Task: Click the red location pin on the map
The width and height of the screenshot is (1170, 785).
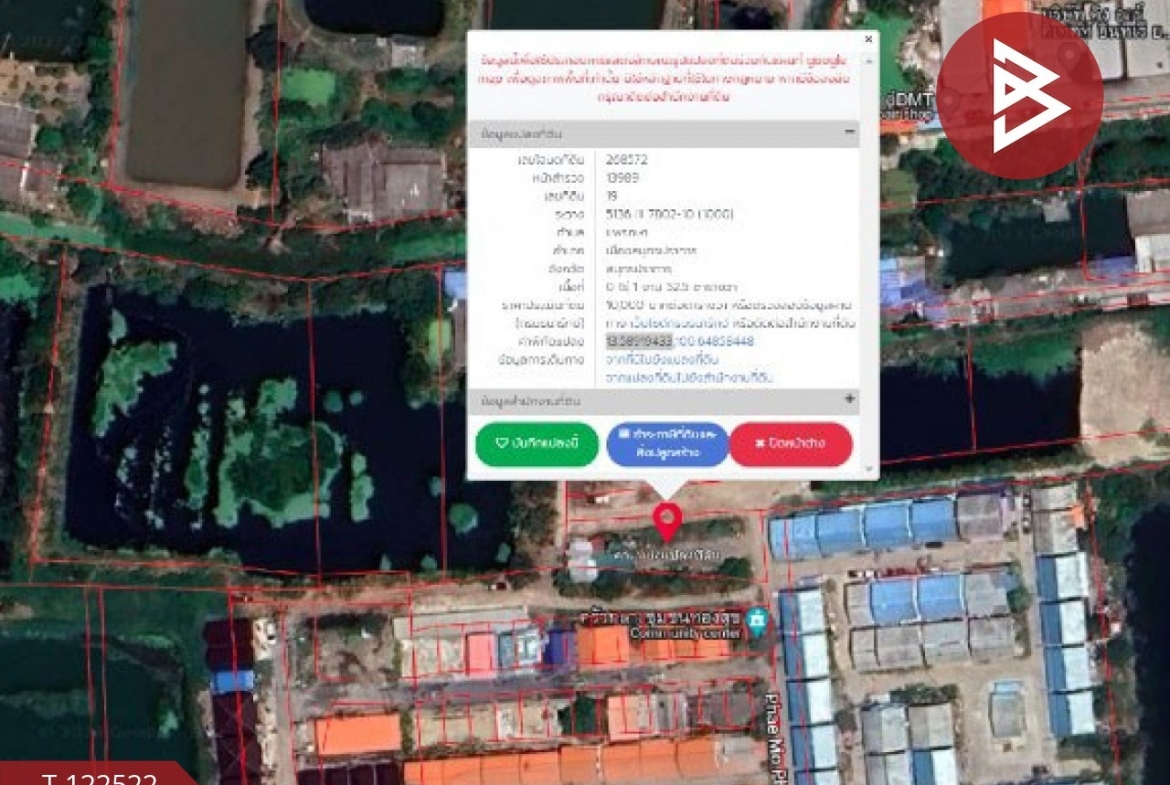Action: pyautogui.click(x=667, y=520)
